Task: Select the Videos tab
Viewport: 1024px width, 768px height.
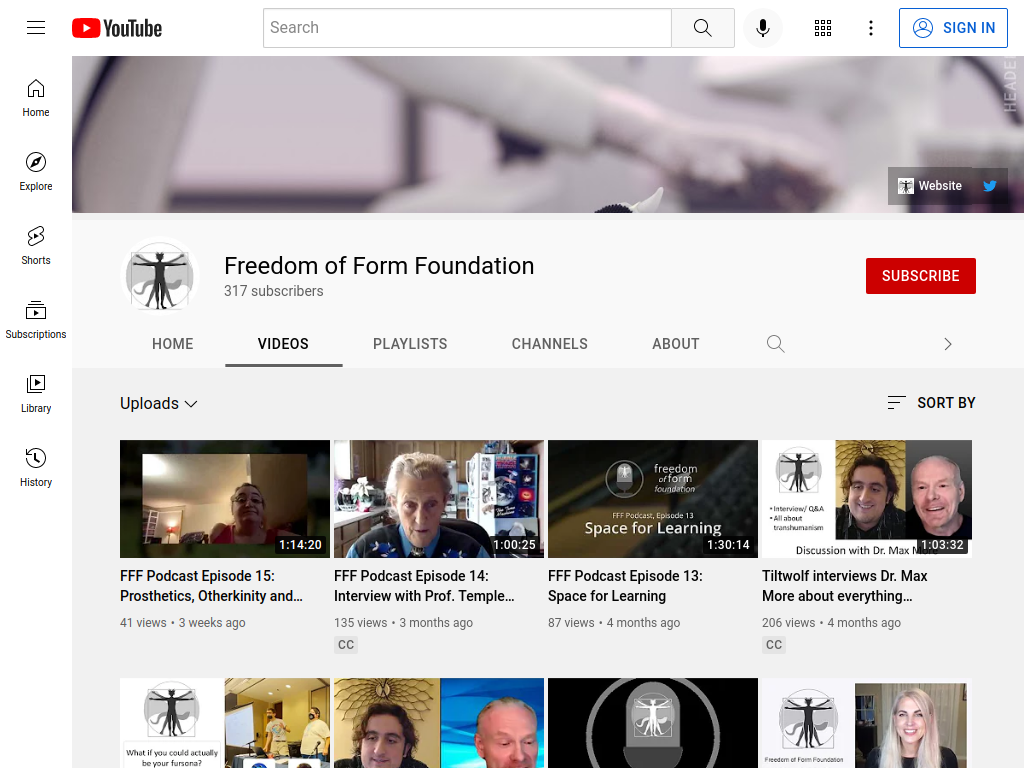Action: (283, 344)
